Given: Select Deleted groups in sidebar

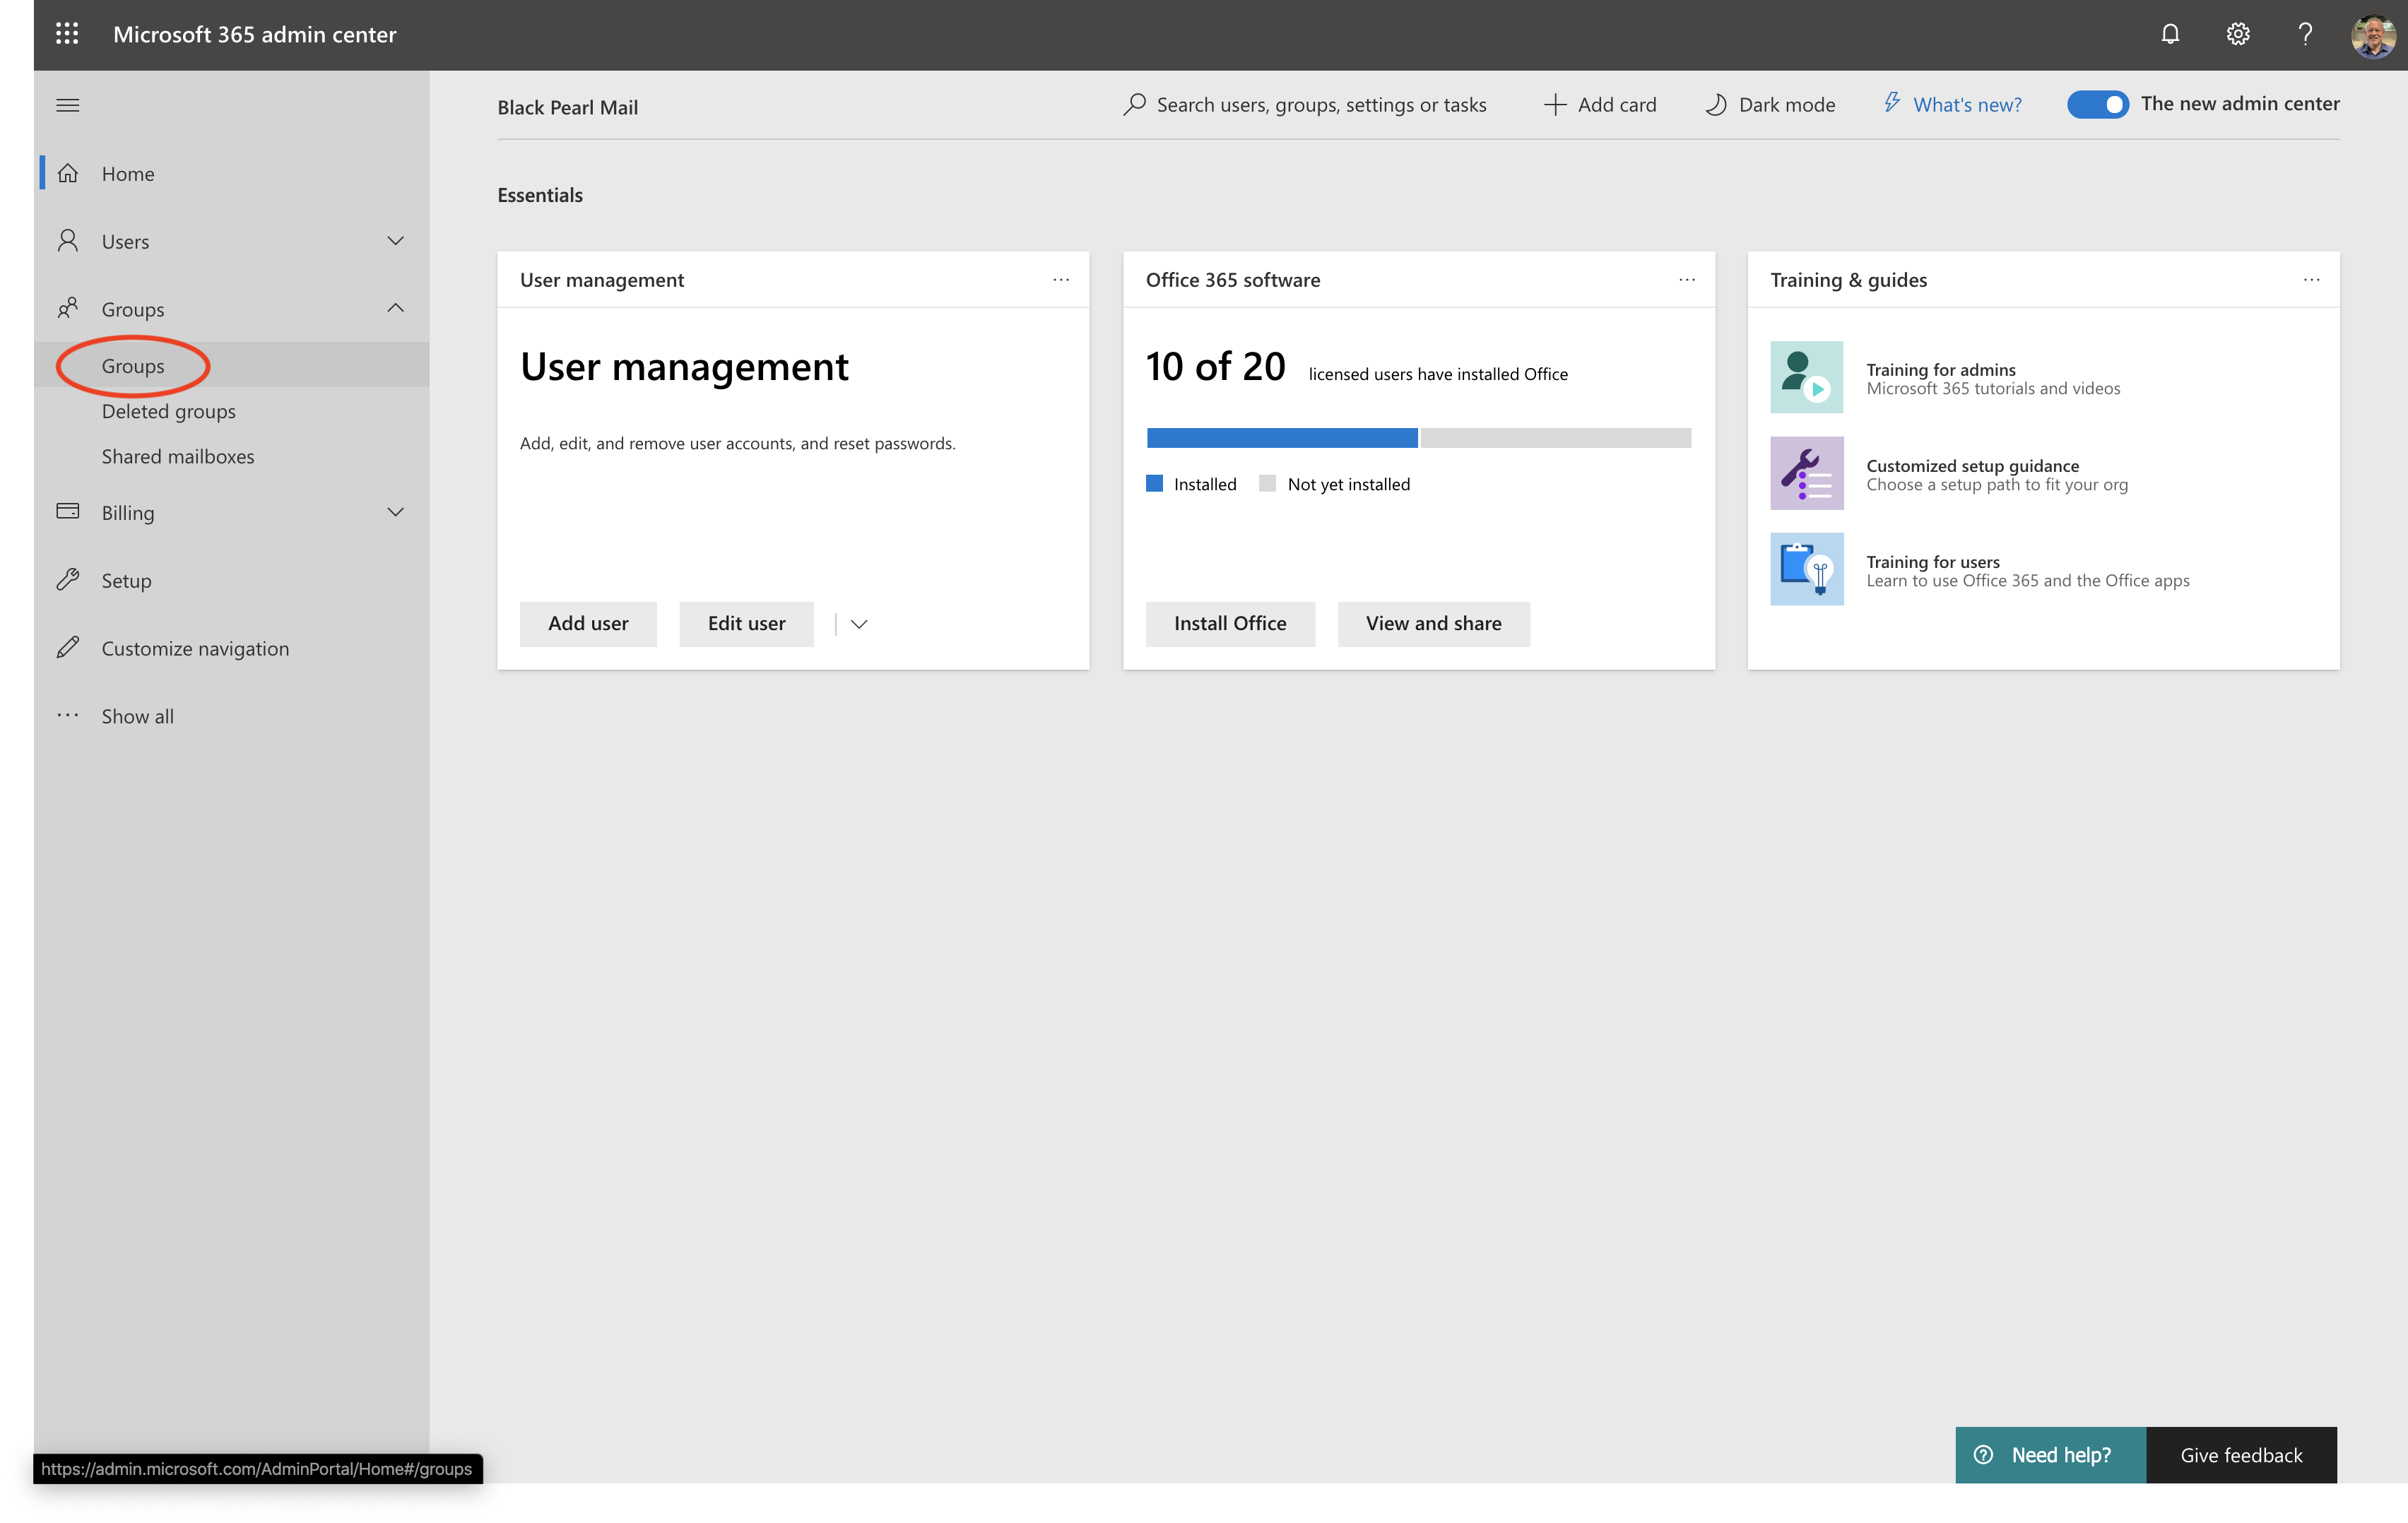Looking at the screenshot, I should (168, 411).
